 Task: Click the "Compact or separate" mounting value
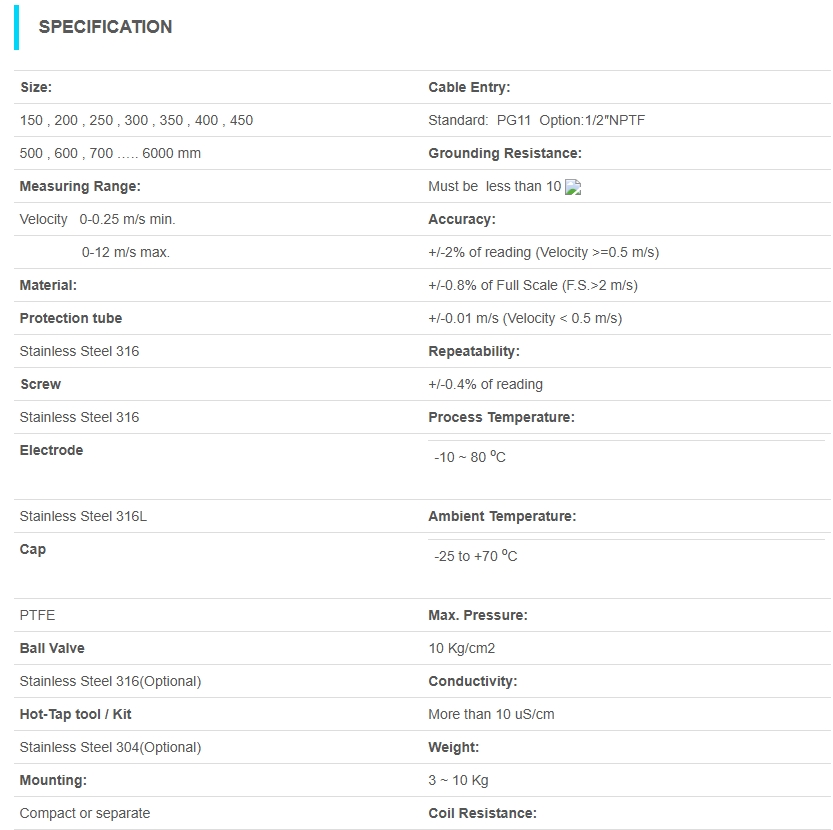(x=85, y=813)
